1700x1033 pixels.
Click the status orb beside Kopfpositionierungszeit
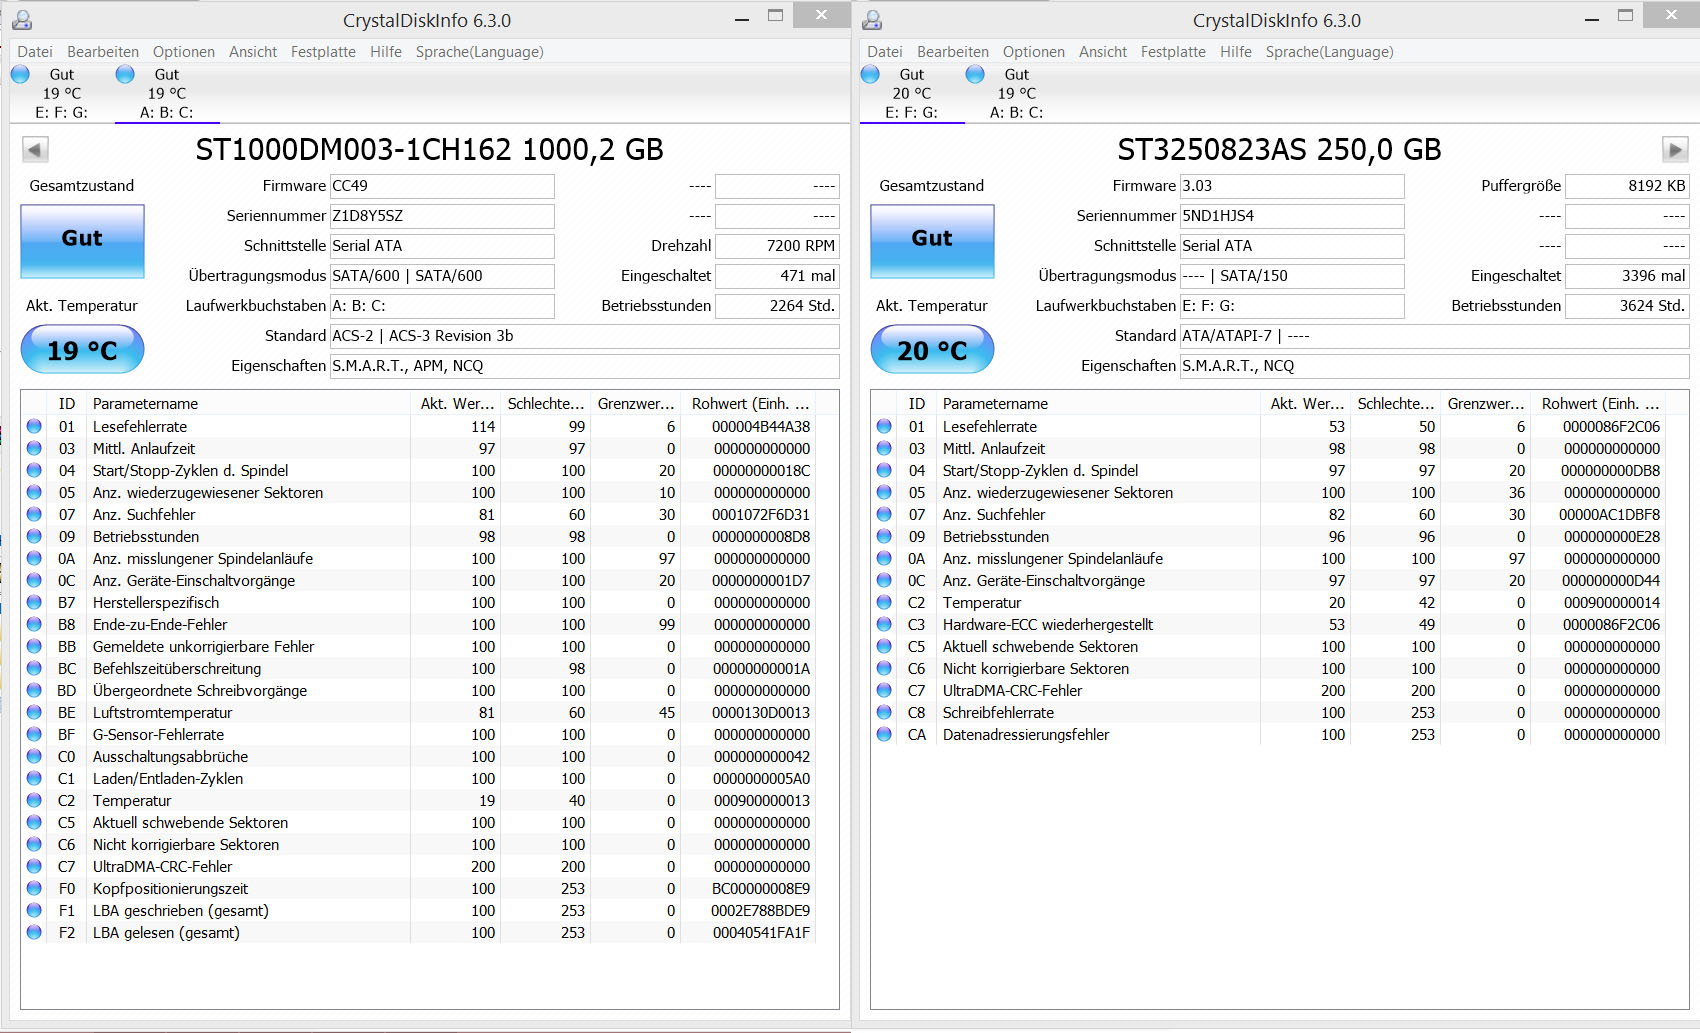click(x=34, y=888)
